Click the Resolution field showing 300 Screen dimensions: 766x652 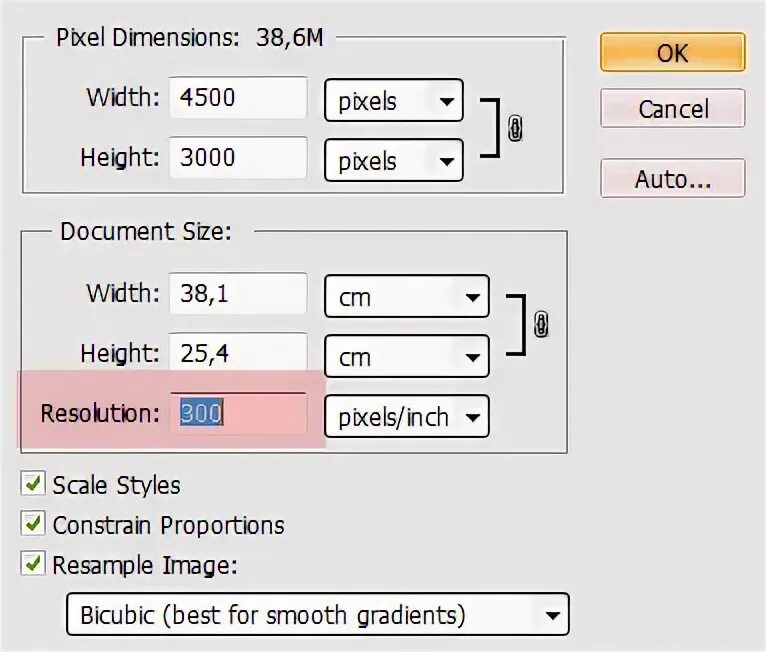point(237,413)
